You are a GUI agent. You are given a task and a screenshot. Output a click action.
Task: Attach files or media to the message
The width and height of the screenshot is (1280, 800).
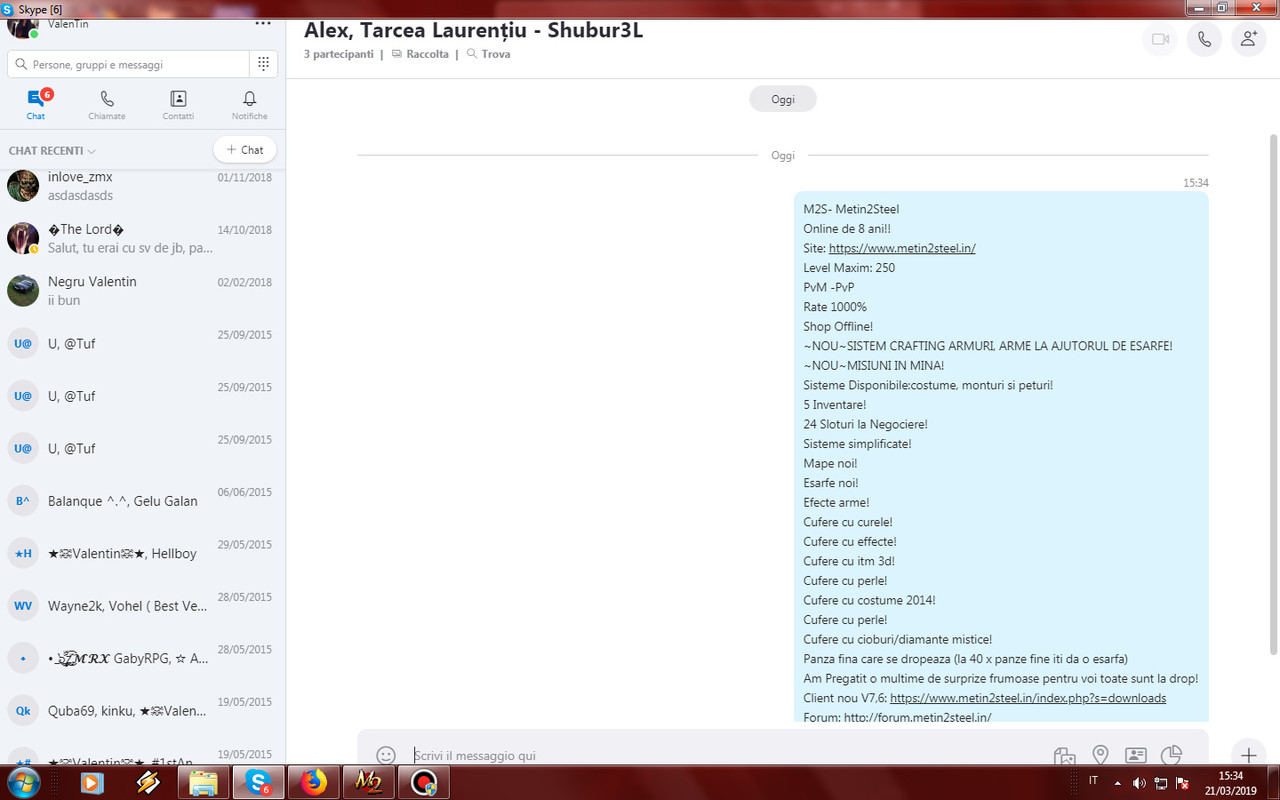pyautogui.click(x=1065, y=756)
